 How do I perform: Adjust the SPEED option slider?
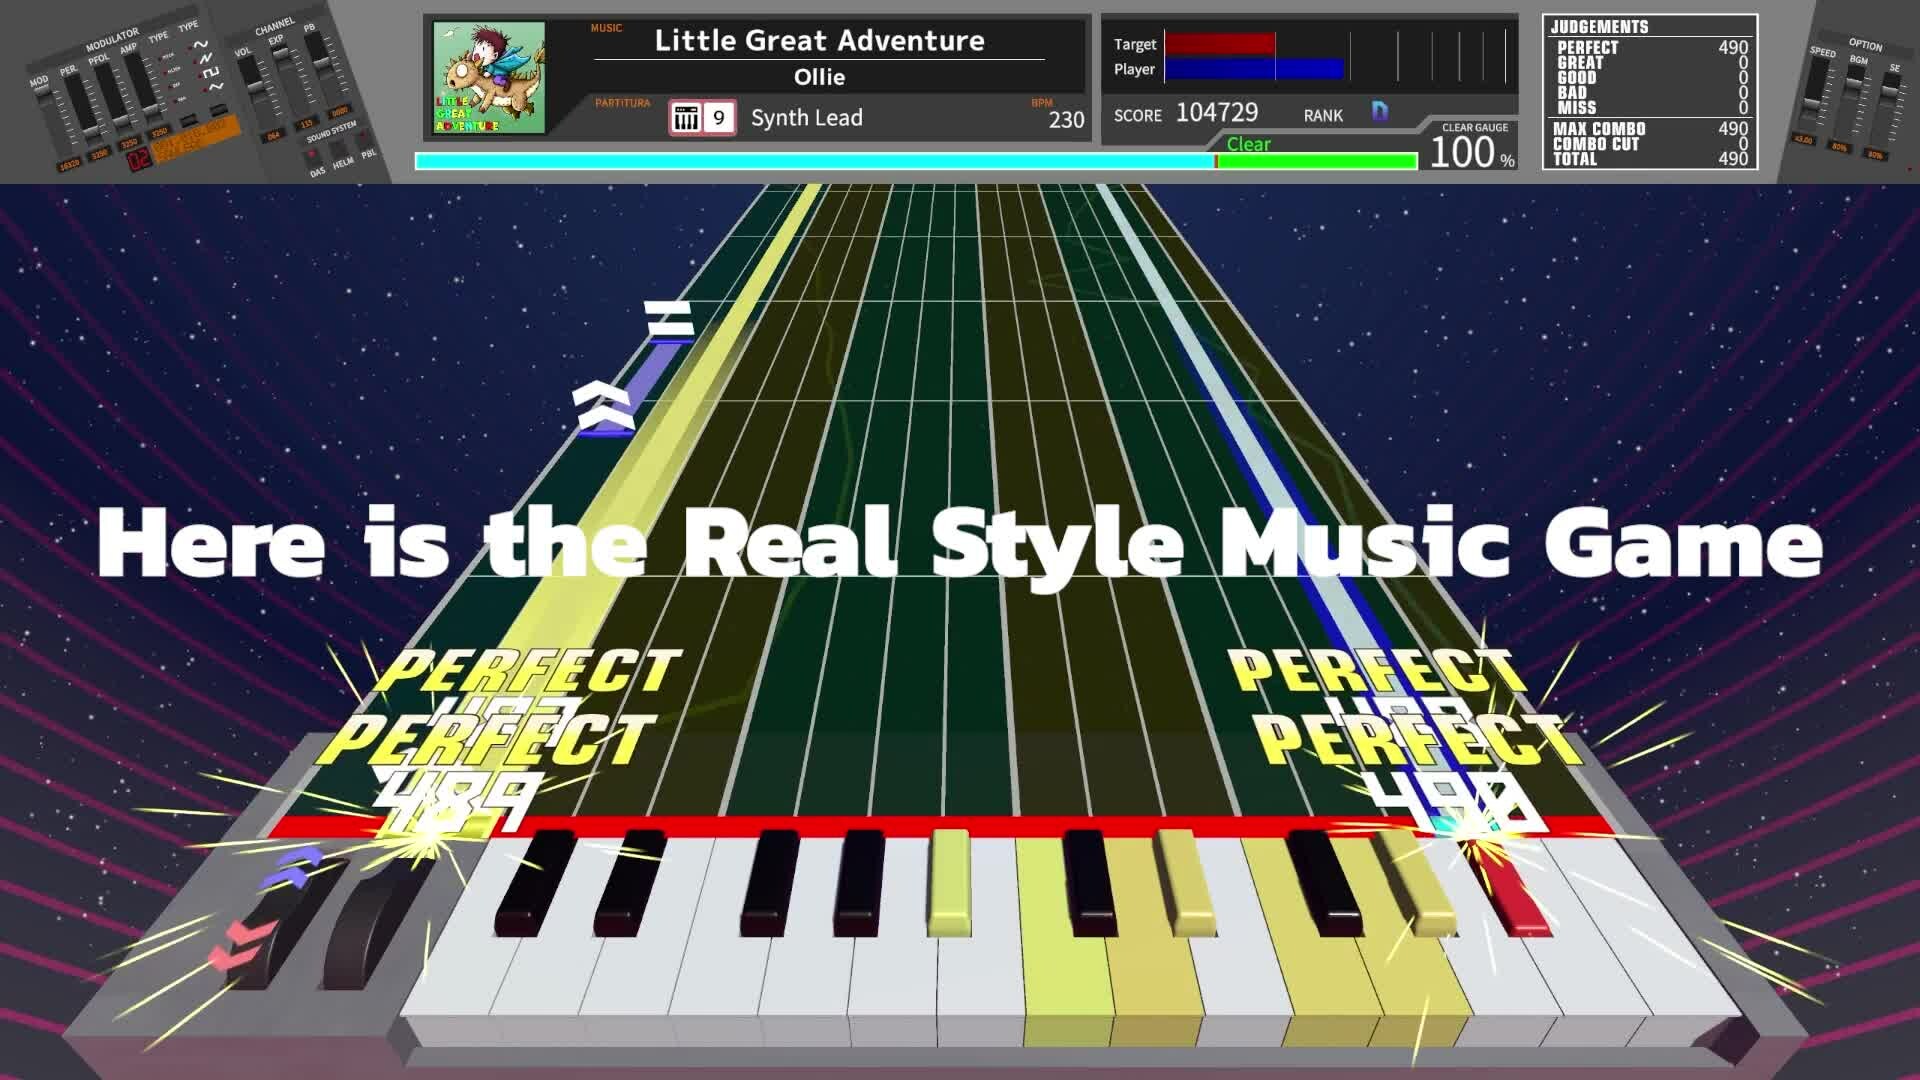1811,101
